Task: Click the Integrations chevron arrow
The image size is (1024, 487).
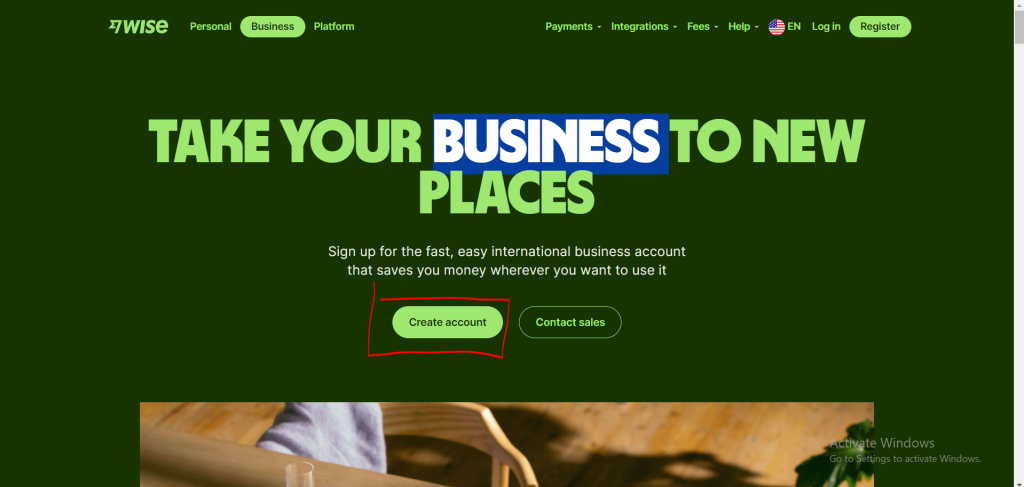Action: coord(675,27)
